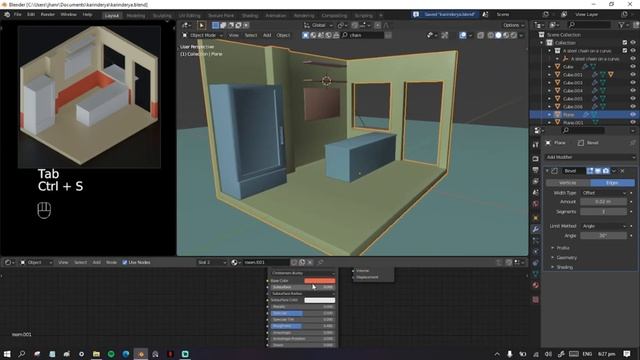640x360 pixels.
Task: Click the Bevel Amount value field
Action: 603,202
